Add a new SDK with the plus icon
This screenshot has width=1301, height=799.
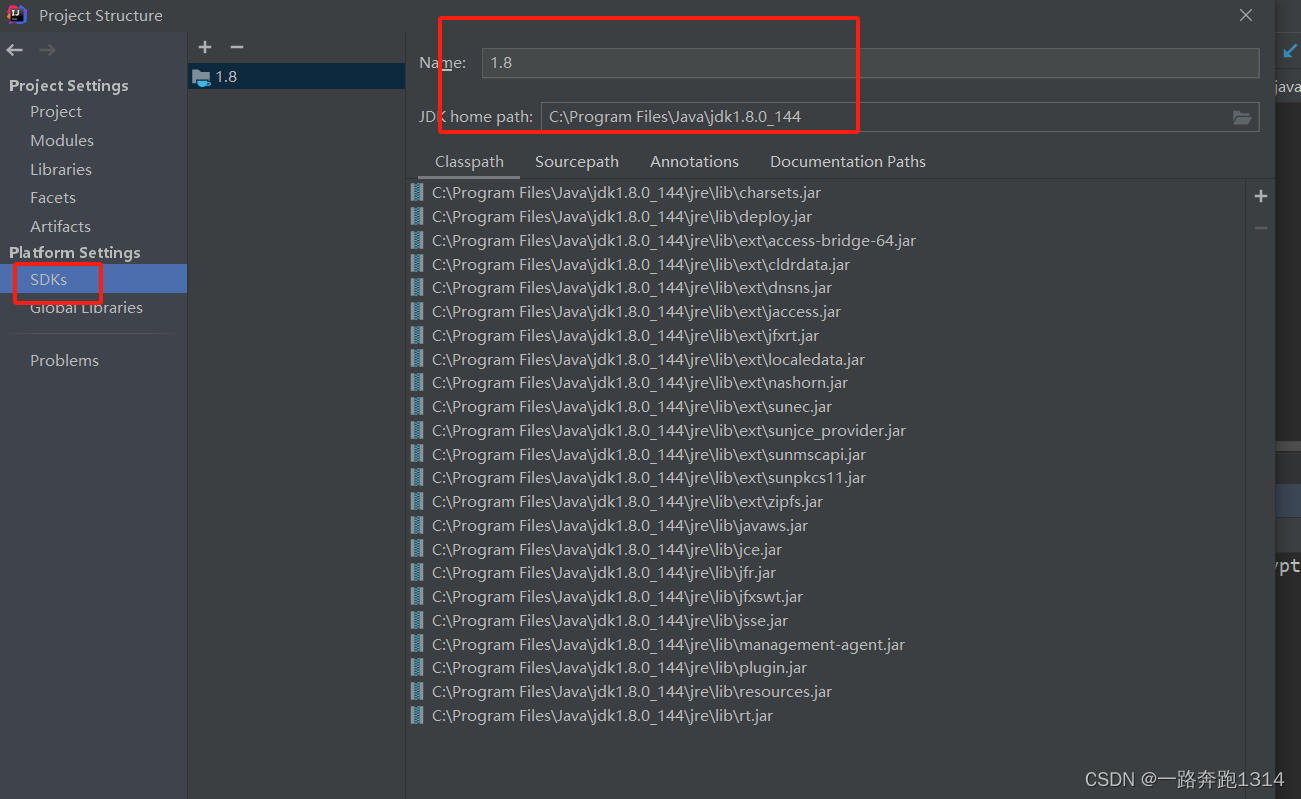[205, 47]
